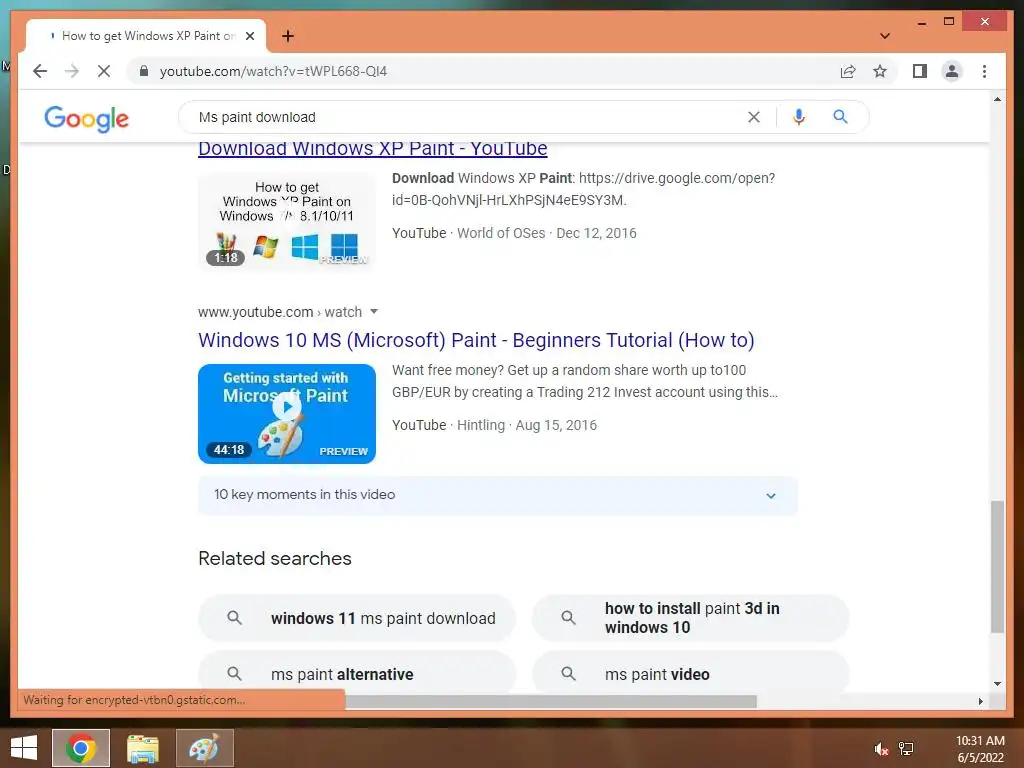Screen dimensions: 1024x768
Task: Click 'www.youtube.com › watch' breadcrumb
Action: [280, 312]
